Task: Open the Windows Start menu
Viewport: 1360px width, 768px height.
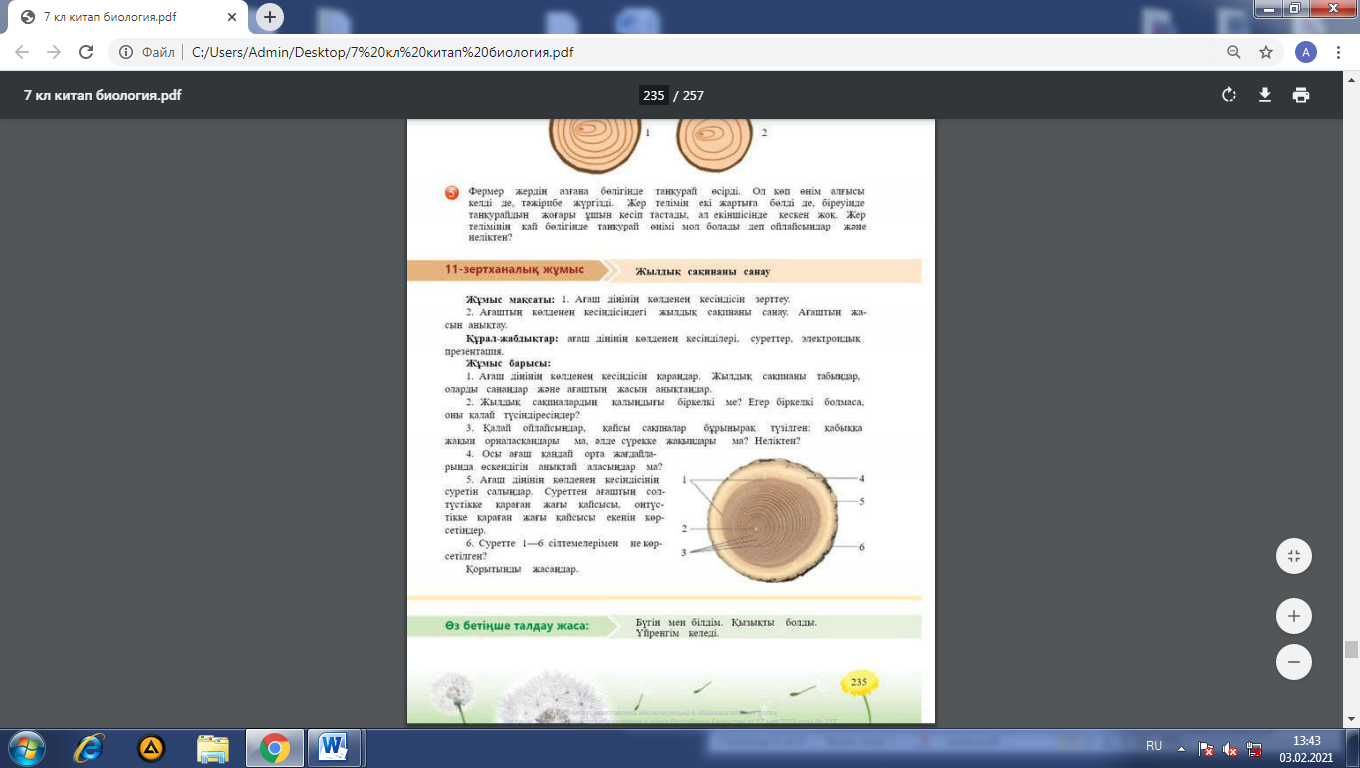Action: pos(25,748)
